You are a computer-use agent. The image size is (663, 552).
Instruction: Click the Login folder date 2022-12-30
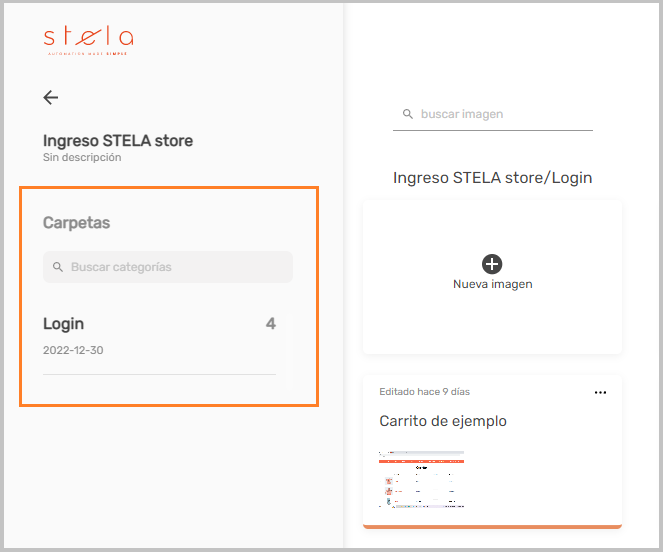pos(73,350)
